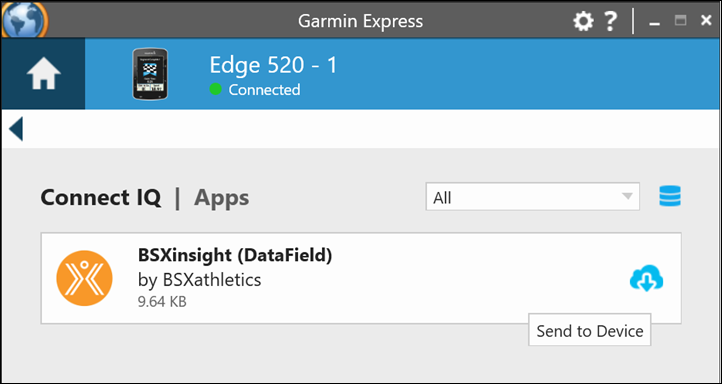Maximize the Garmin Express window
The height and width of the screenshot is (384, 722).
click(680, 20)
